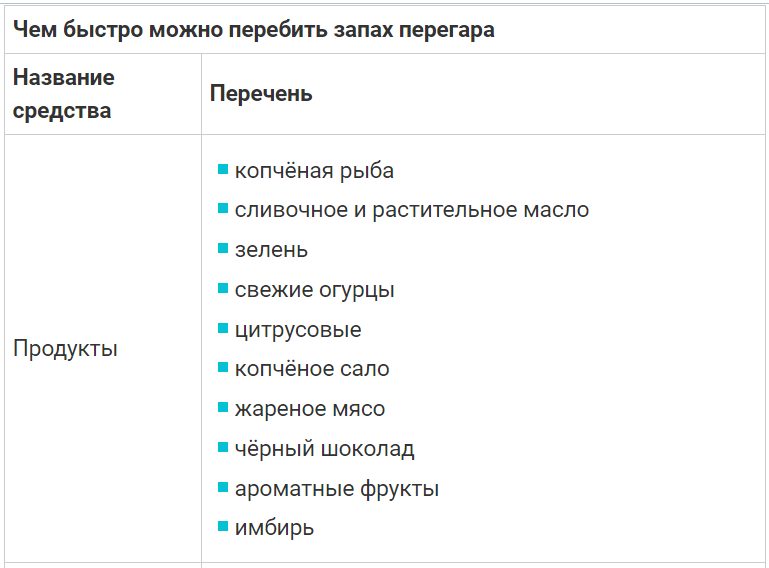Click the "Перечень" column header

coord(261,94)
